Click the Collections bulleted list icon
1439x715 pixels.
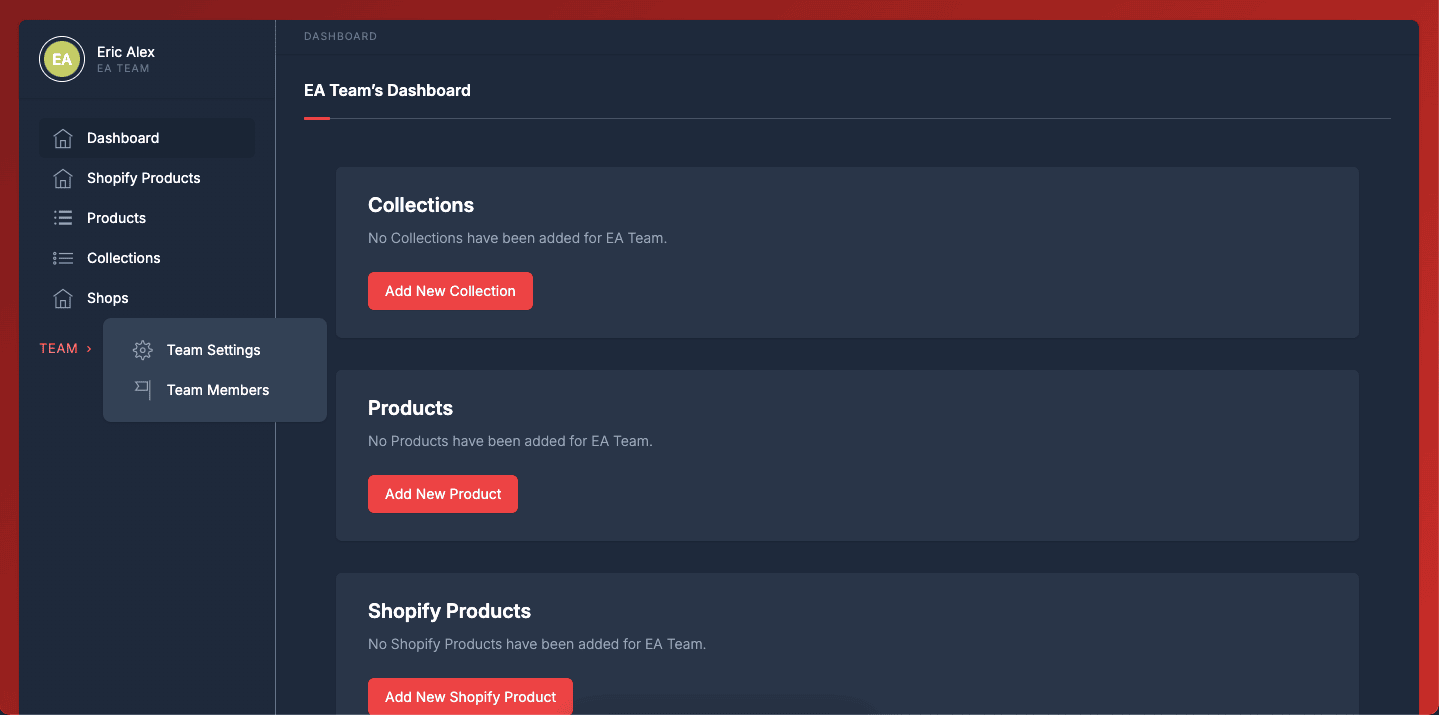coord(63,258)
